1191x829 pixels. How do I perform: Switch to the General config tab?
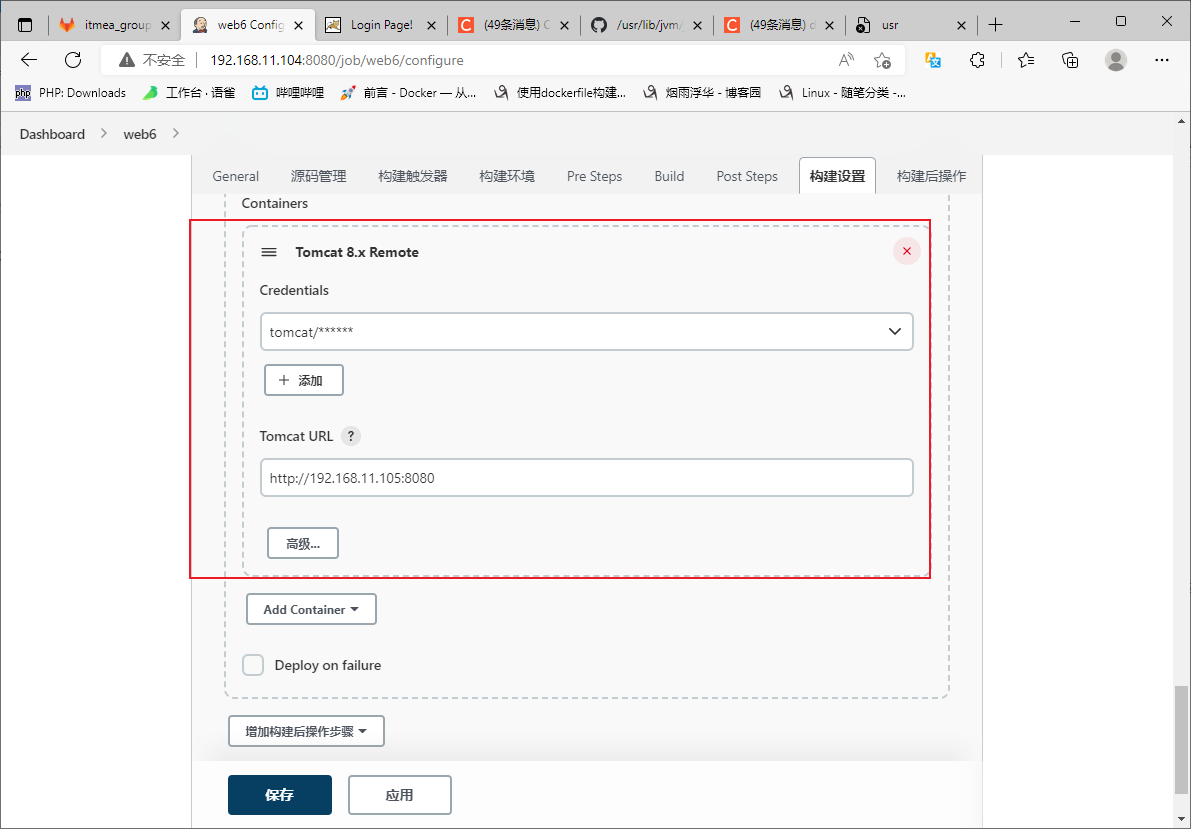(x=235, y=176)
